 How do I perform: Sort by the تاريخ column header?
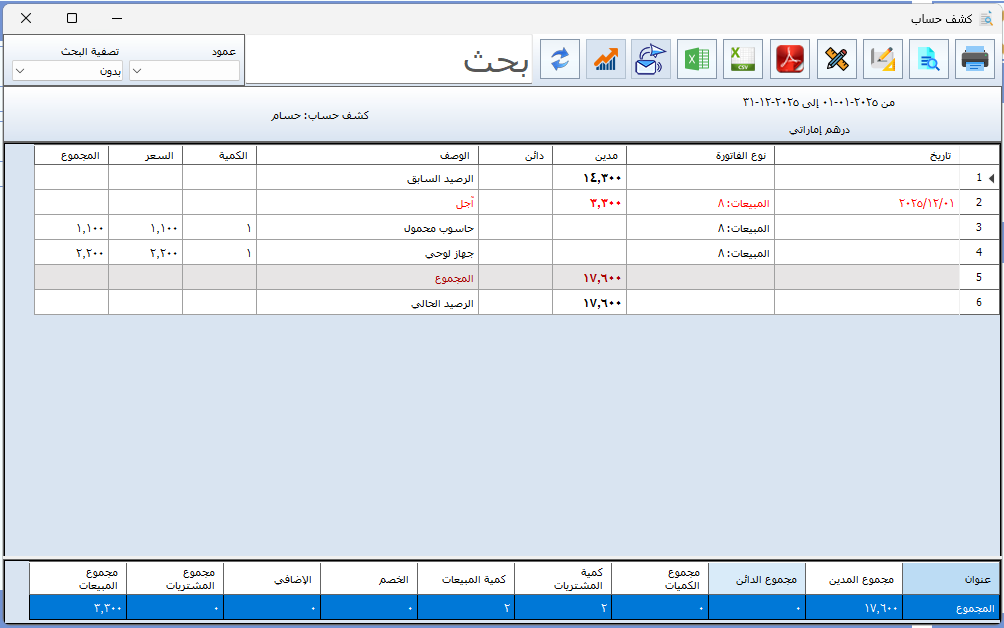click(866, 155)
